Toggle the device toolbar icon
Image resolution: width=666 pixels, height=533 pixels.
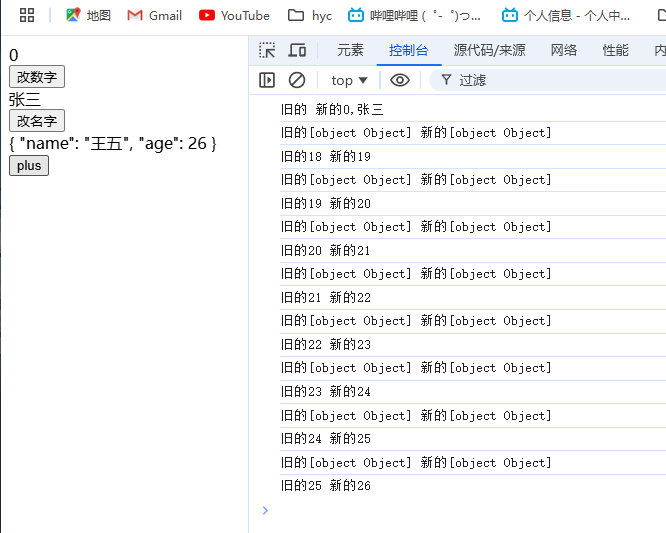tap(297, 51)
